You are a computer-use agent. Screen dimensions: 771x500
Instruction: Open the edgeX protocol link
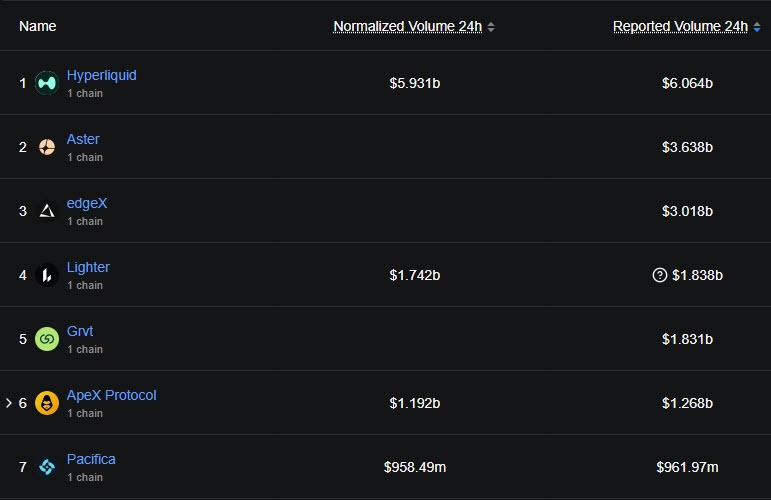(x=87, y=203)
